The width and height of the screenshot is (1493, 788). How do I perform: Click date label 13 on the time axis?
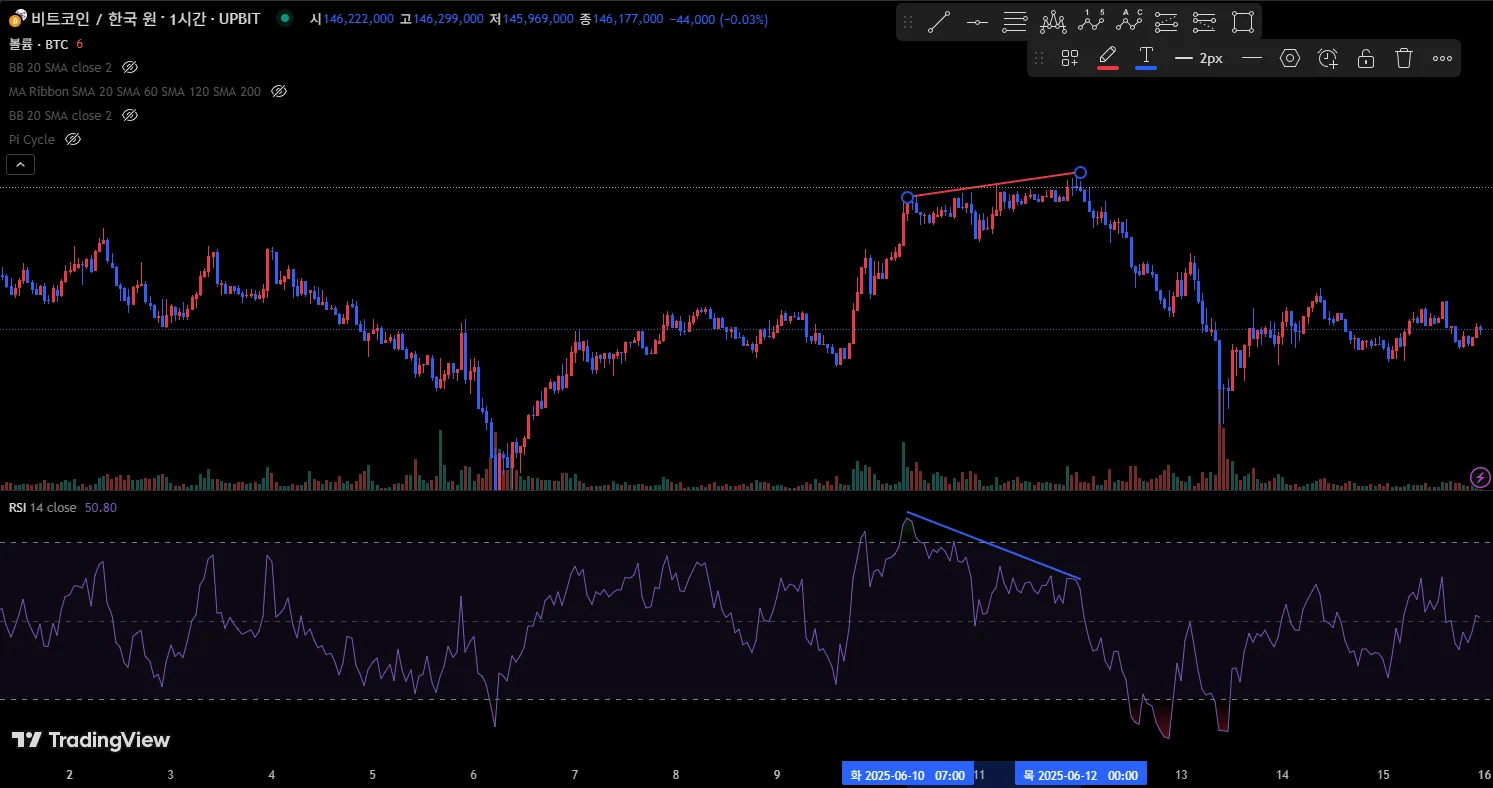tap(1181, 775)
